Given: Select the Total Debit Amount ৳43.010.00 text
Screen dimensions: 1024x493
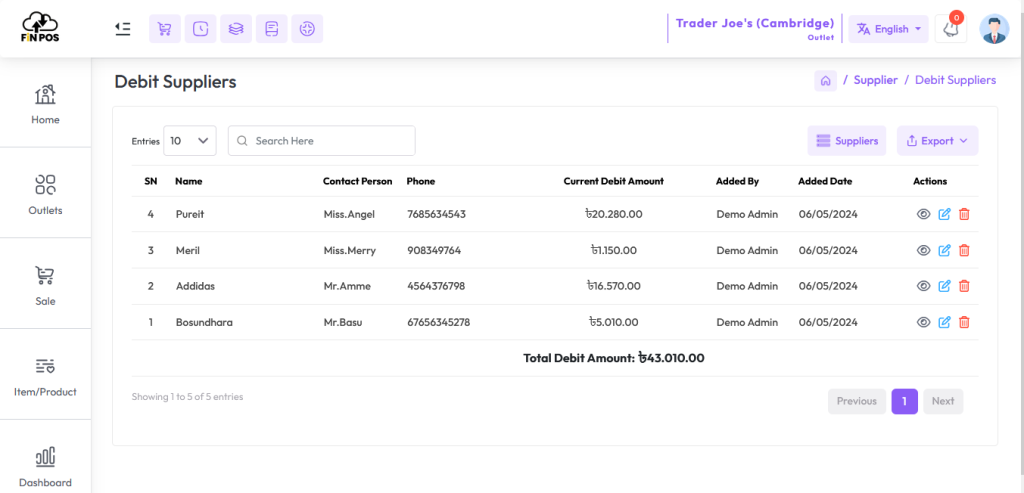Looking at the screenshot, I should click(613, 358).
